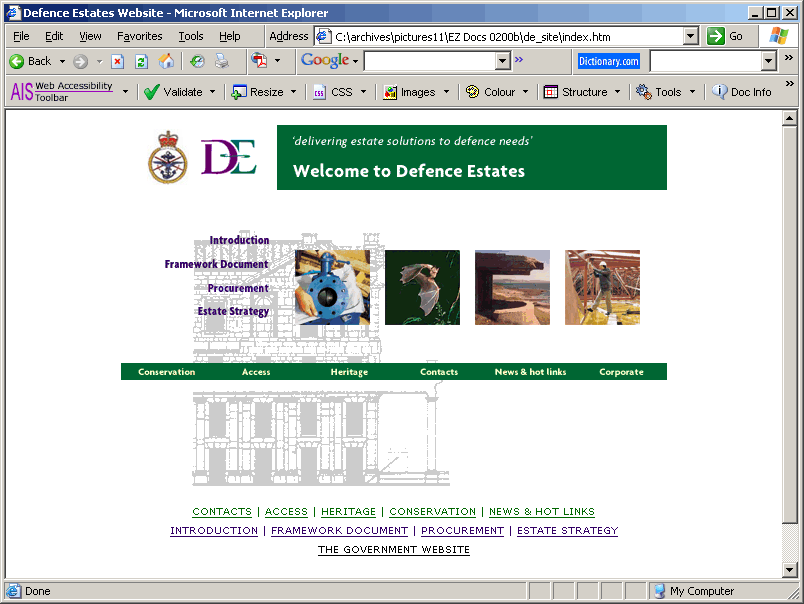This screenshot has width=804, height=604.
Task: Click the Images toolbar icon
Action: (390, 92)
